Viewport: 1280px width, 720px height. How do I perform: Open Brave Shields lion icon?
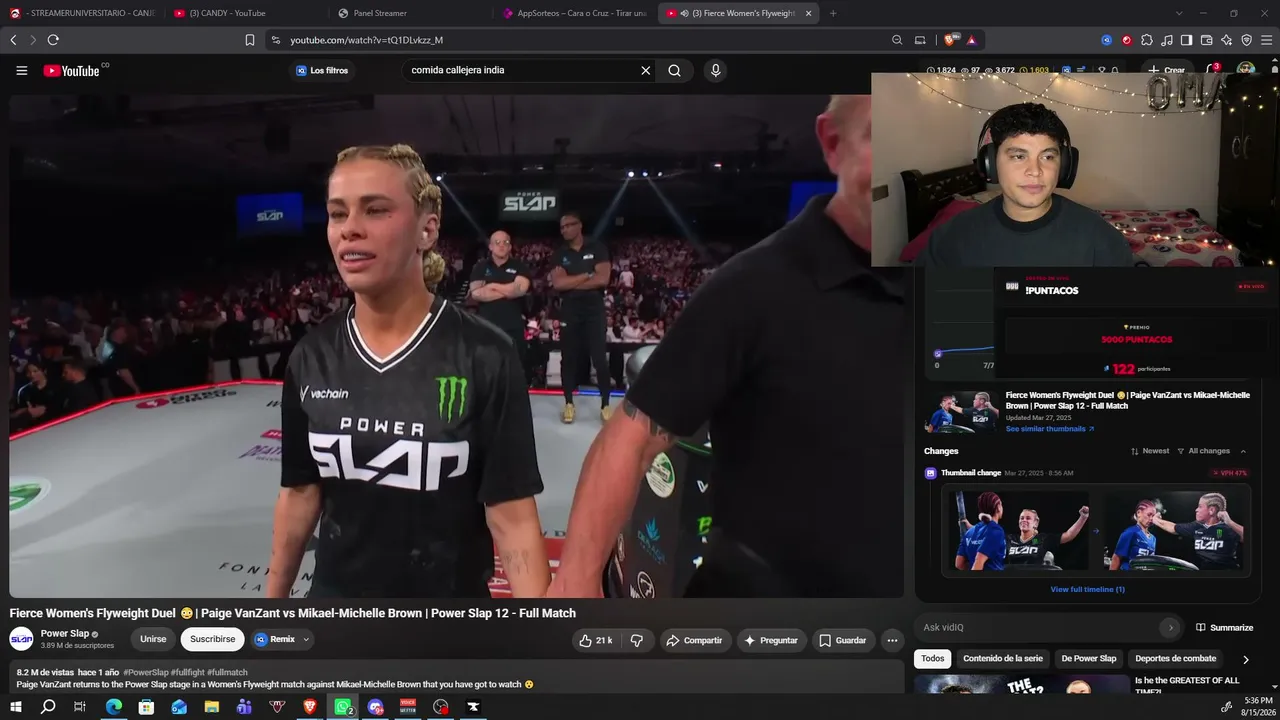point(951,40)
